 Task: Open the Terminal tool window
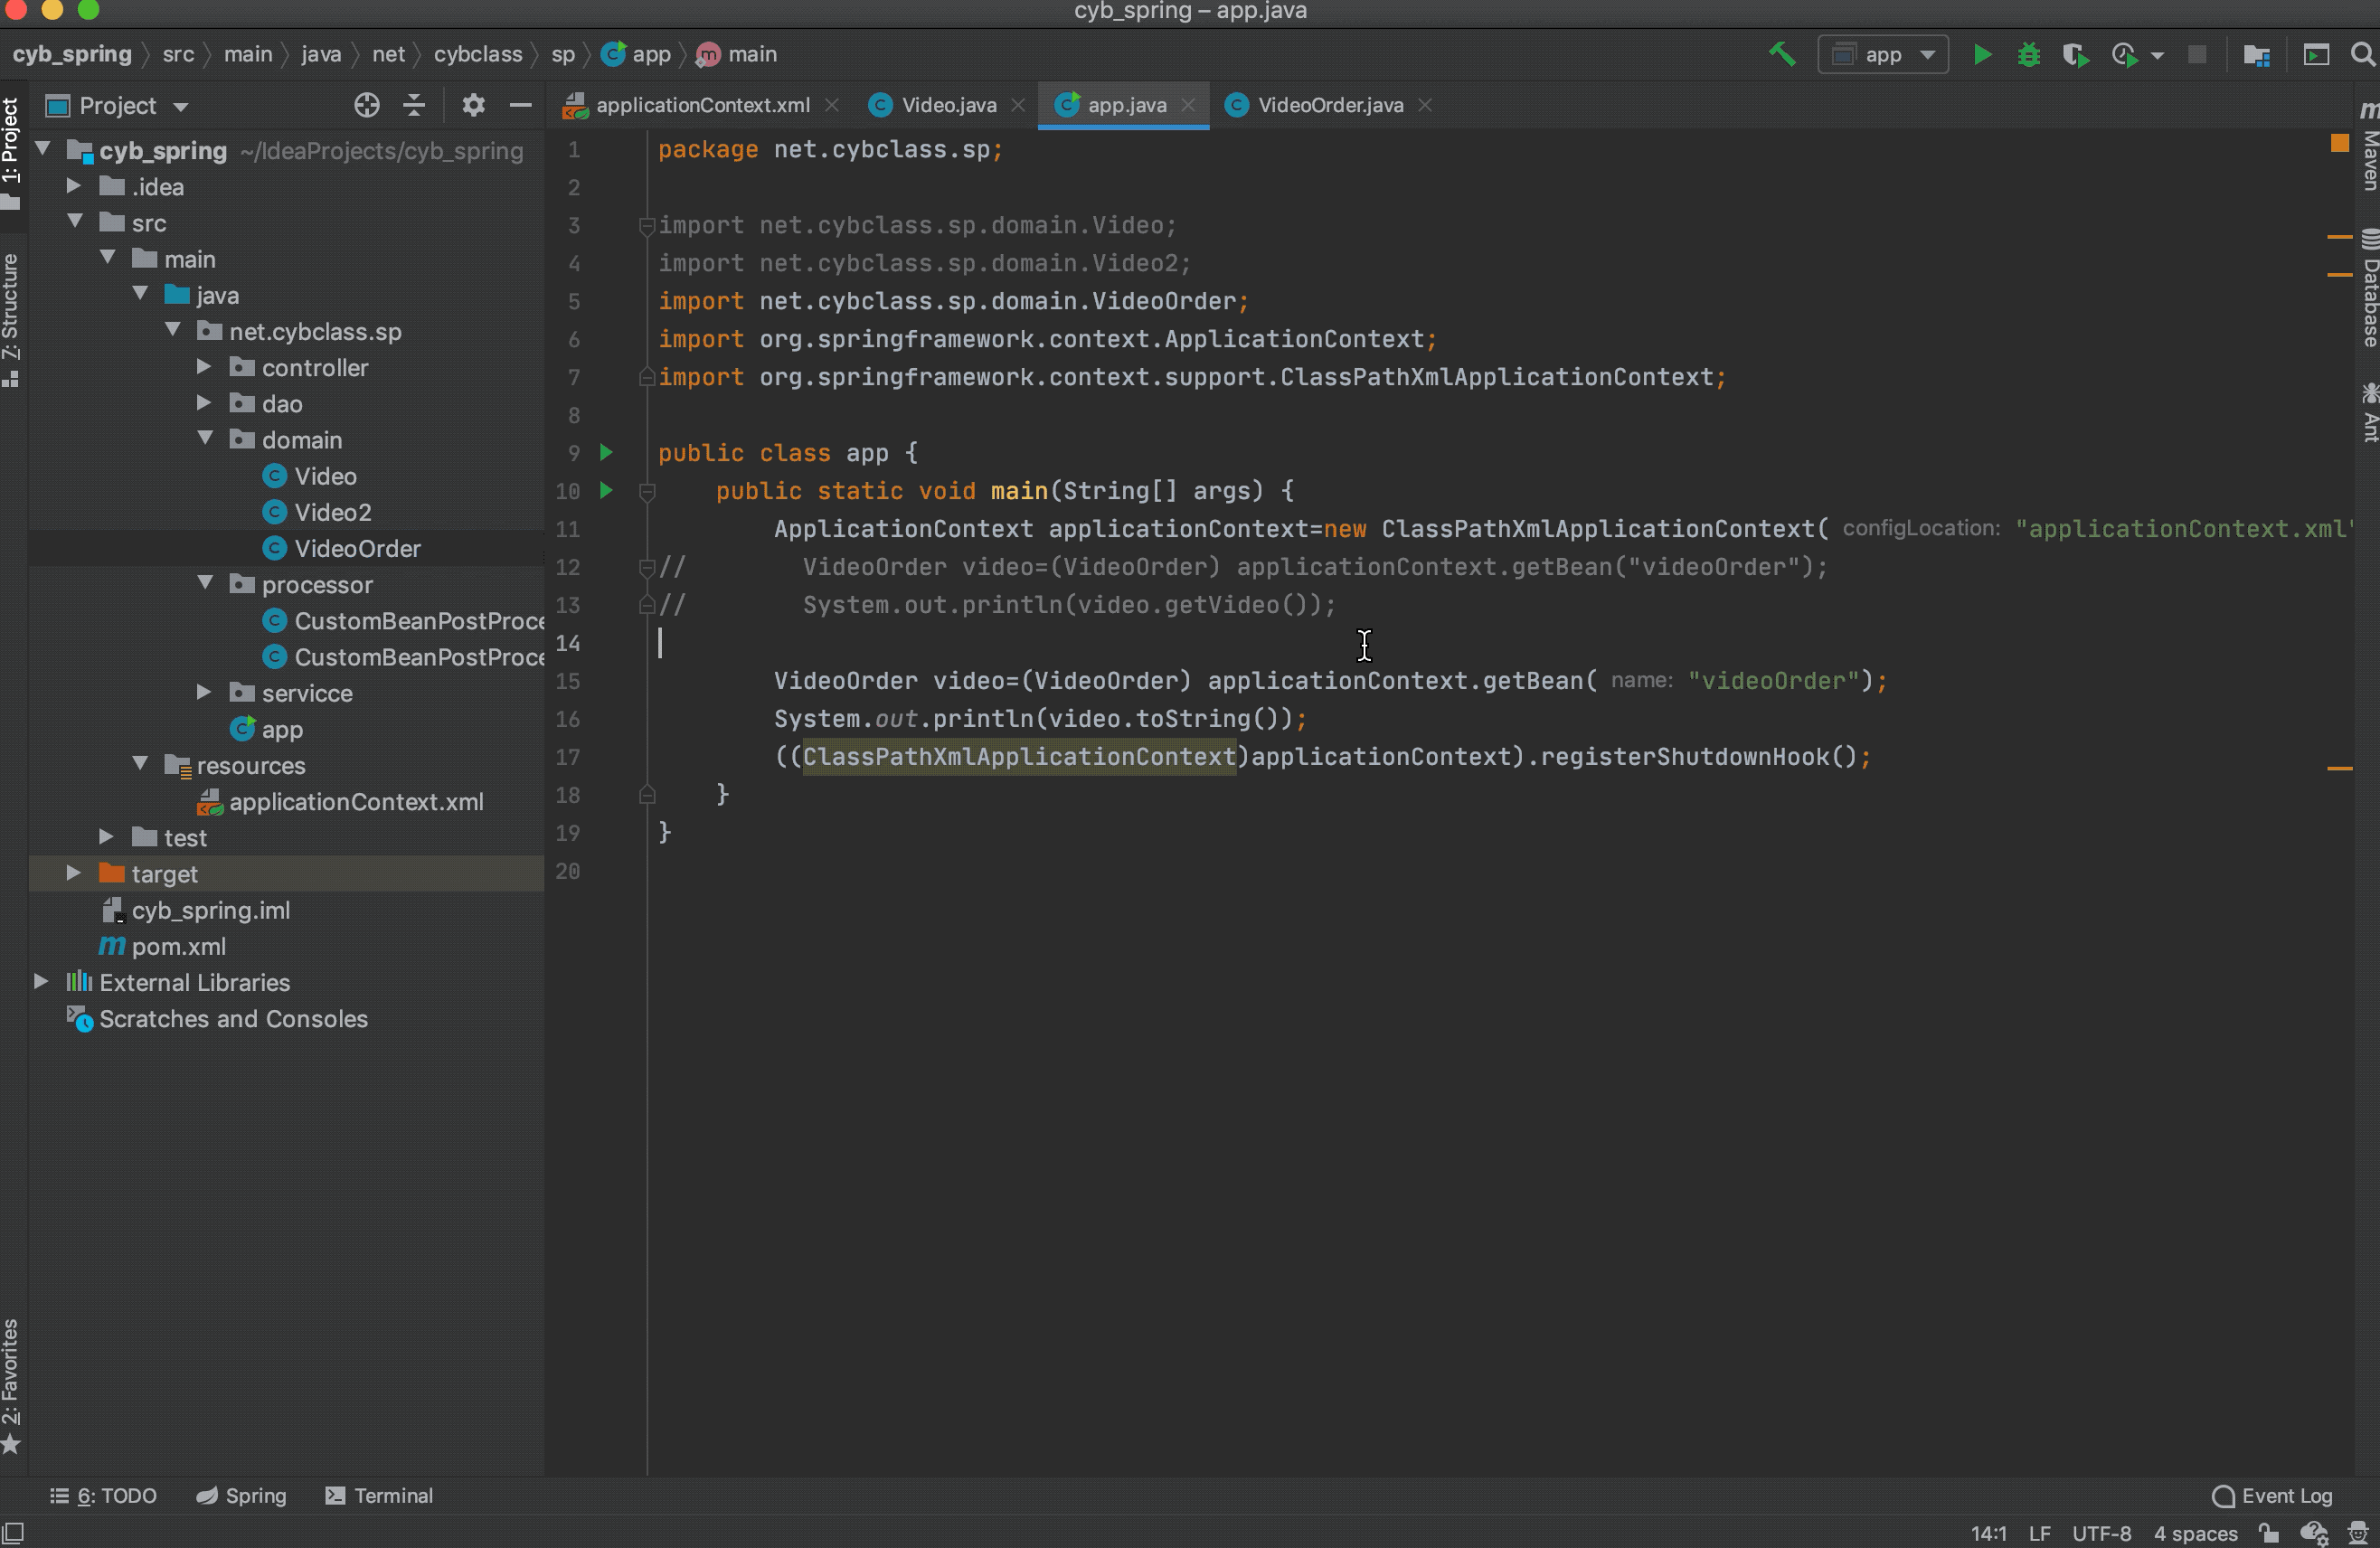(x=379, y=1495)
